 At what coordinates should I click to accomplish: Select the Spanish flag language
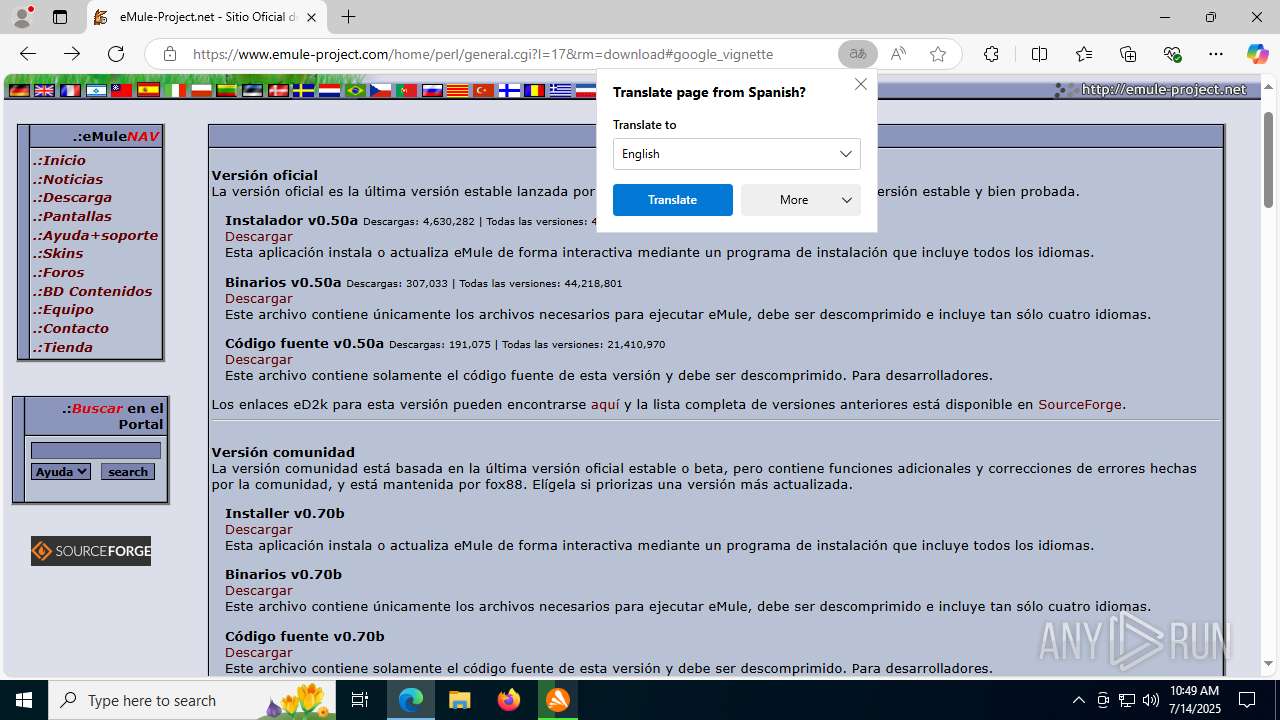coord(148,90)
